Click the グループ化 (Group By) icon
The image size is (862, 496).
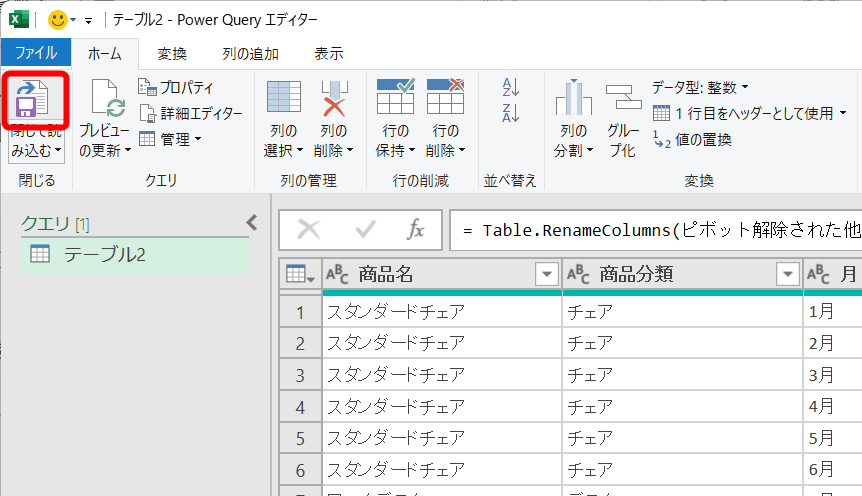623,97
